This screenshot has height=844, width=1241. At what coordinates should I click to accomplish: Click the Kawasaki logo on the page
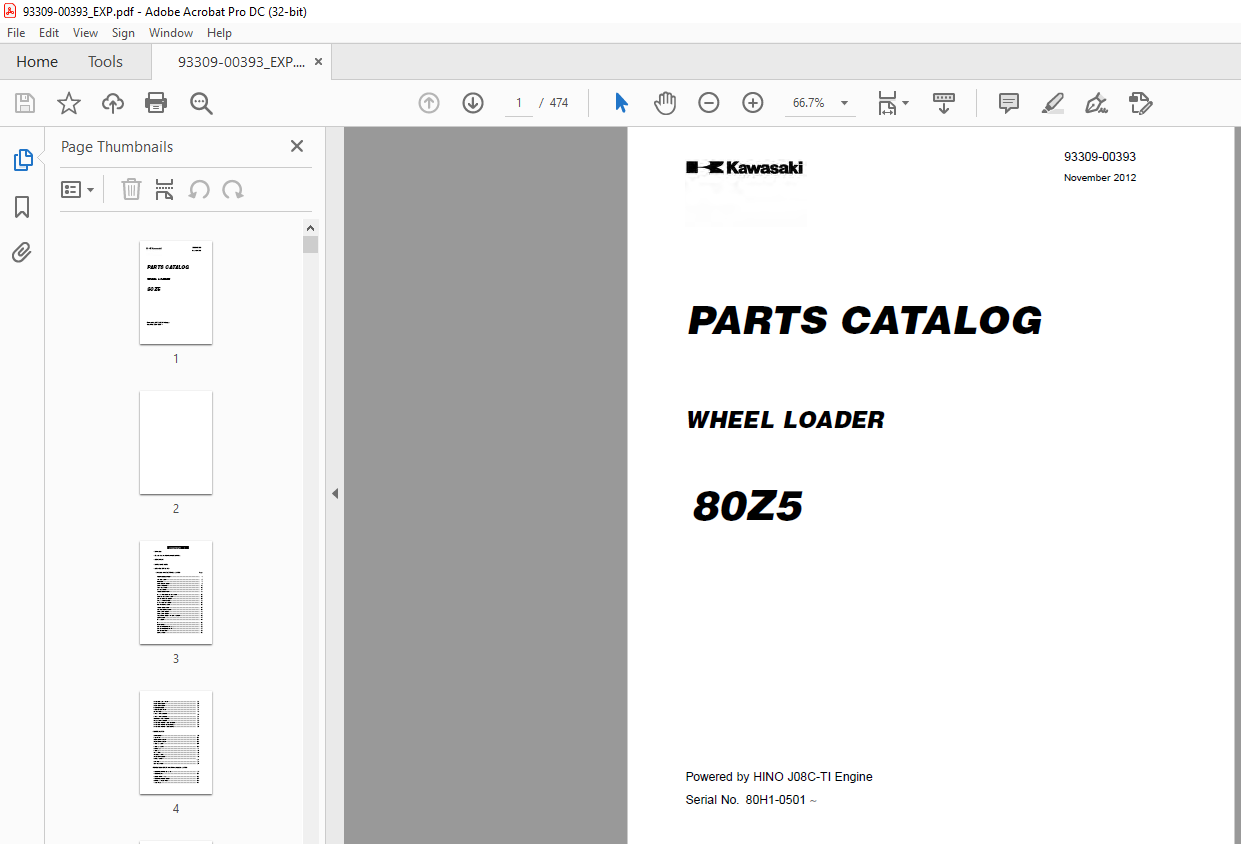pyautogui.click(x=745, y=168)
